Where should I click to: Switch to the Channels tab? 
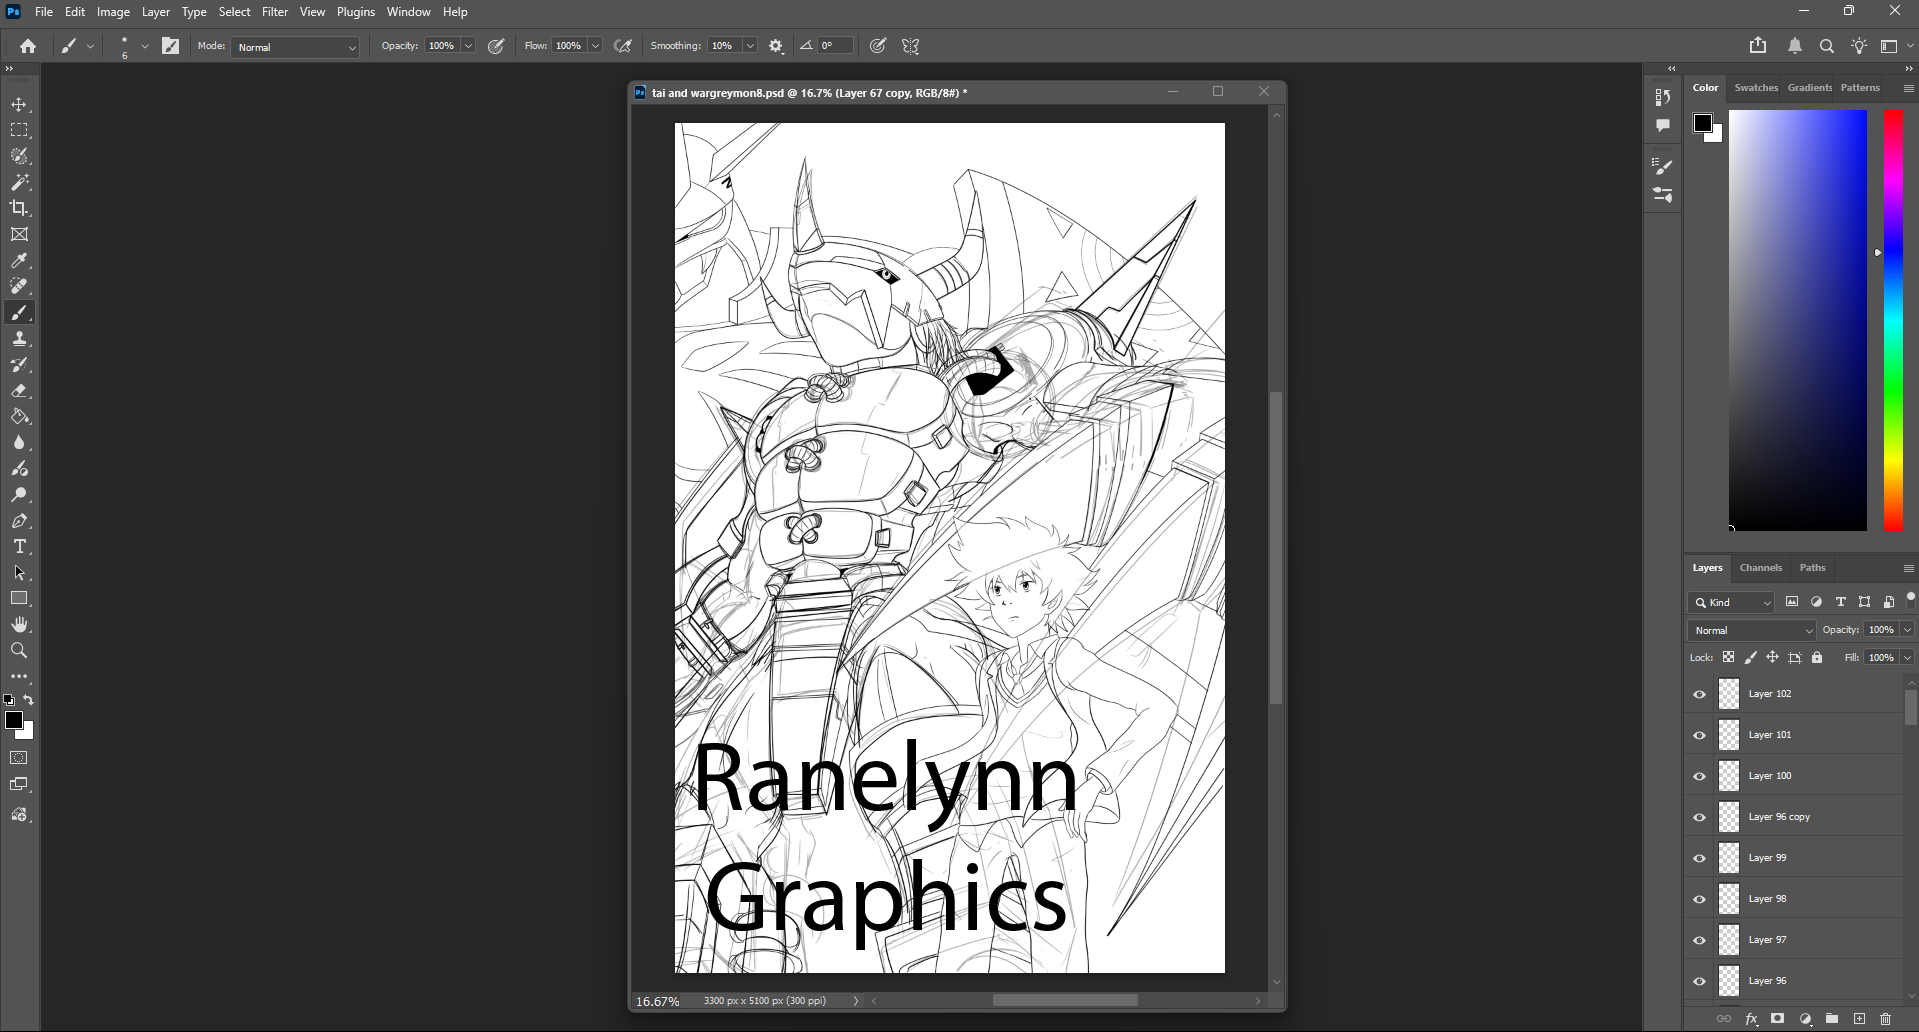[1761, 568]
